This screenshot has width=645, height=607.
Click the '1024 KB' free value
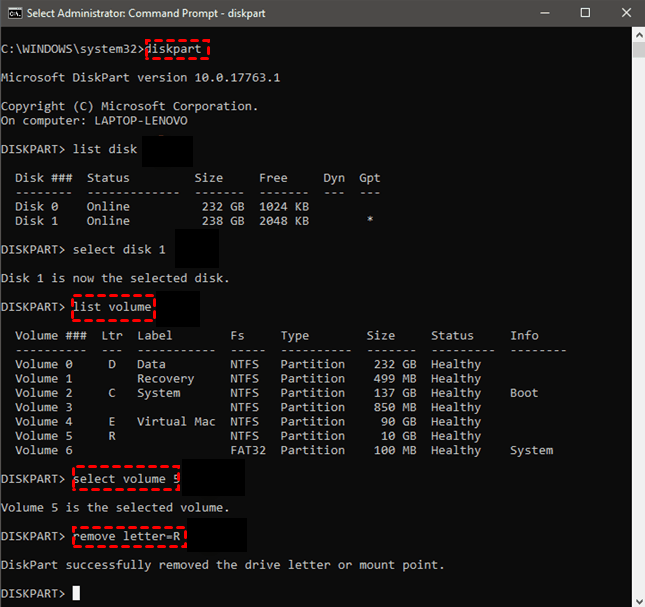284,206
